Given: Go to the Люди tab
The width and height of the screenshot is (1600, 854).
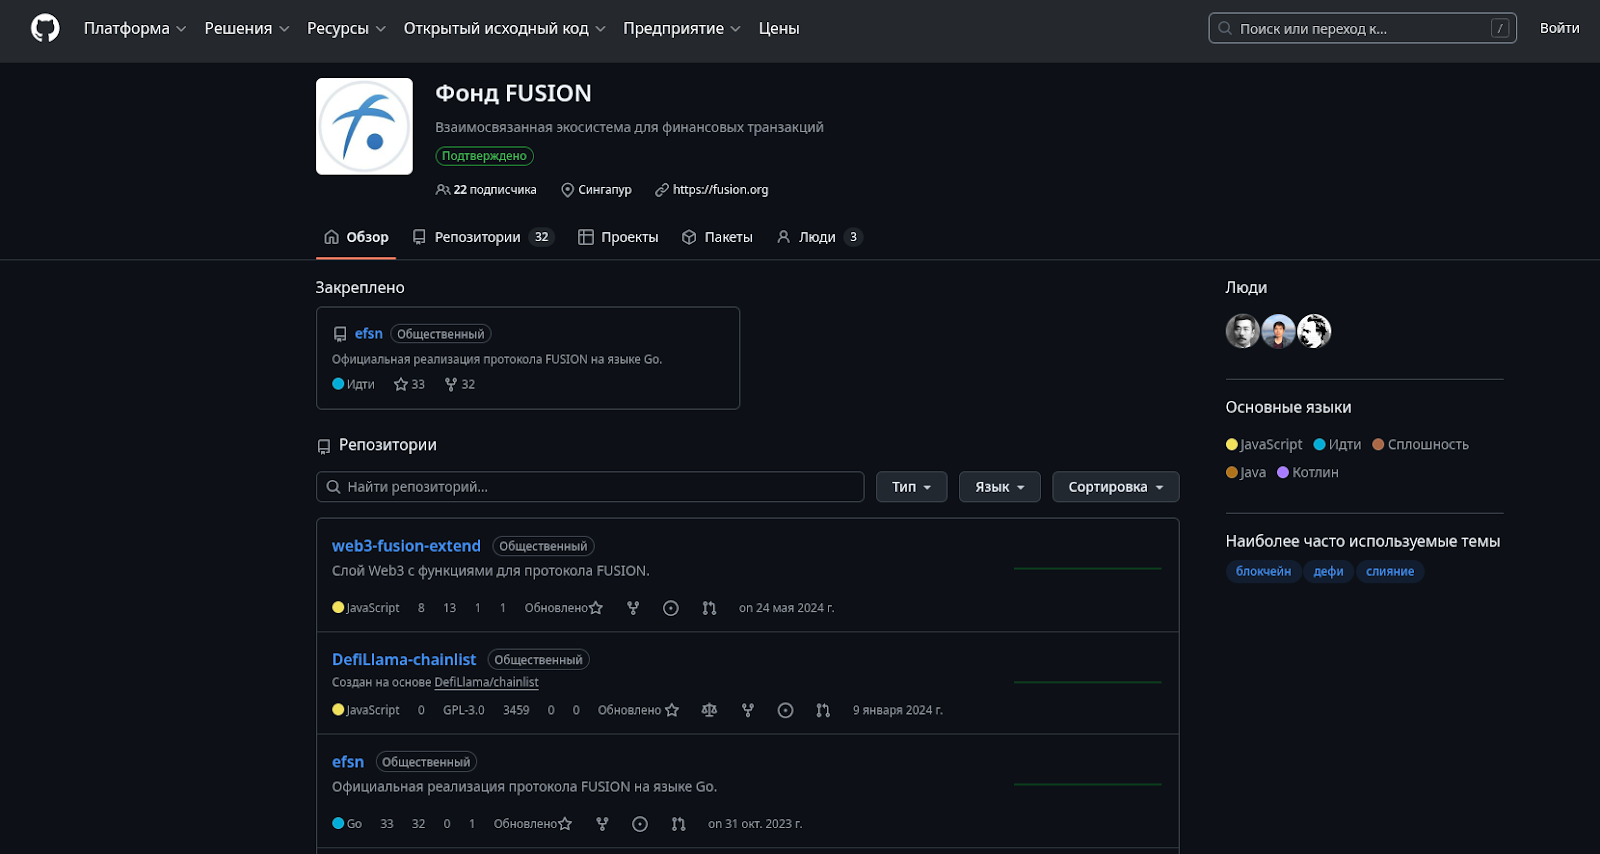Looking at the screenshot, I should (x=818, y=237).
